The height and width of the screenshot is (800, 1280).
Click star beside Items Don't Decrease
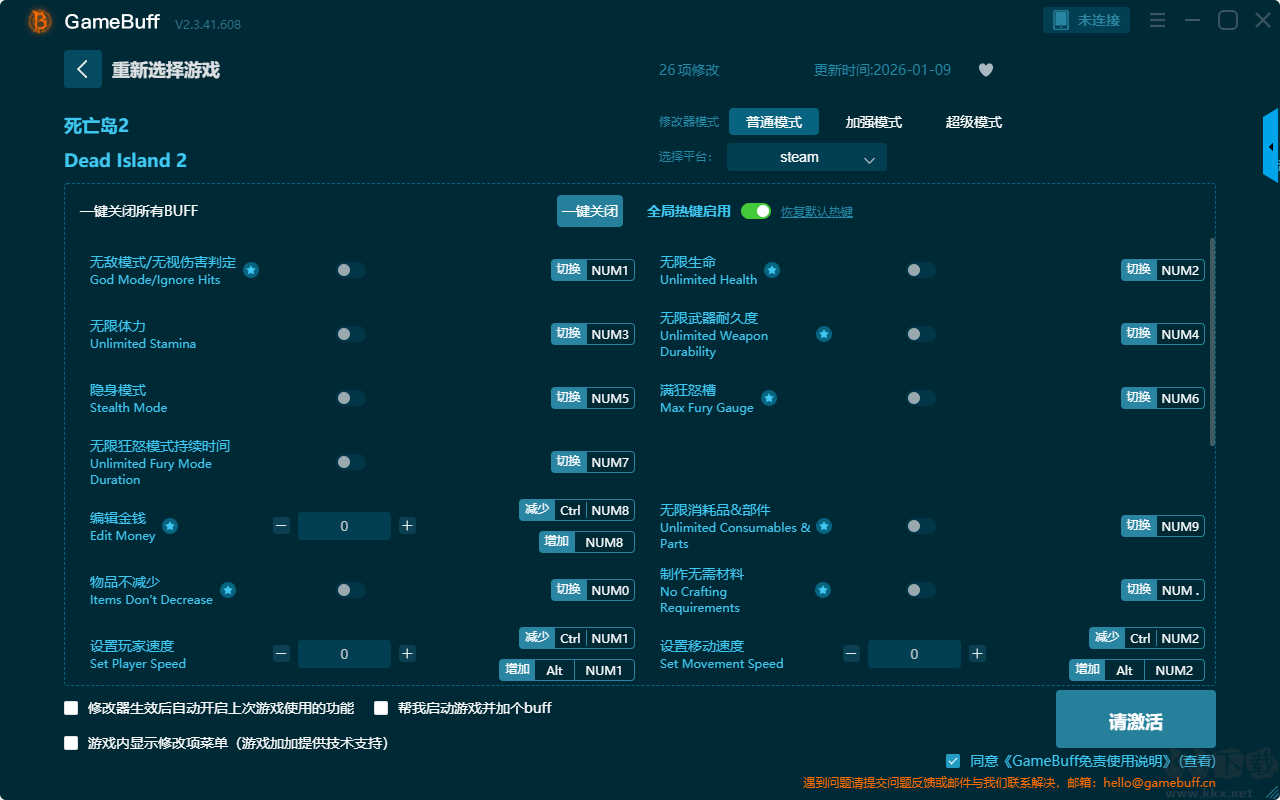point(228,590)
